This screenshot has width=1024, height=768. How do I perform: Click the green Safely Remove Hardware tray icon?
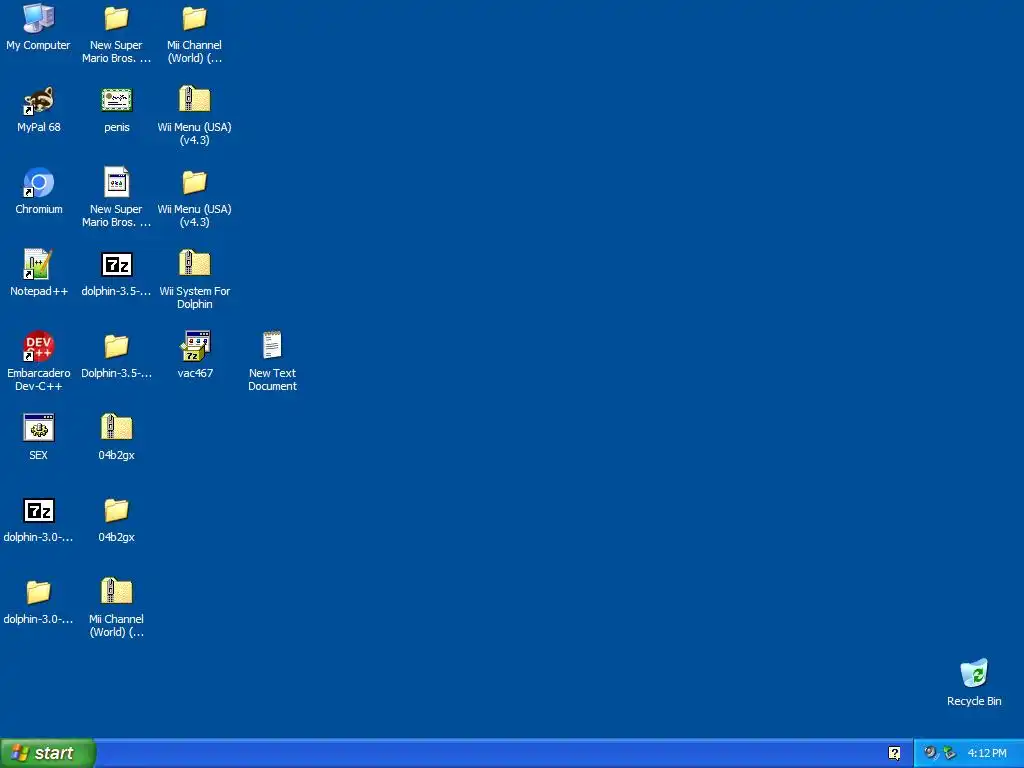tap(949, 753)
